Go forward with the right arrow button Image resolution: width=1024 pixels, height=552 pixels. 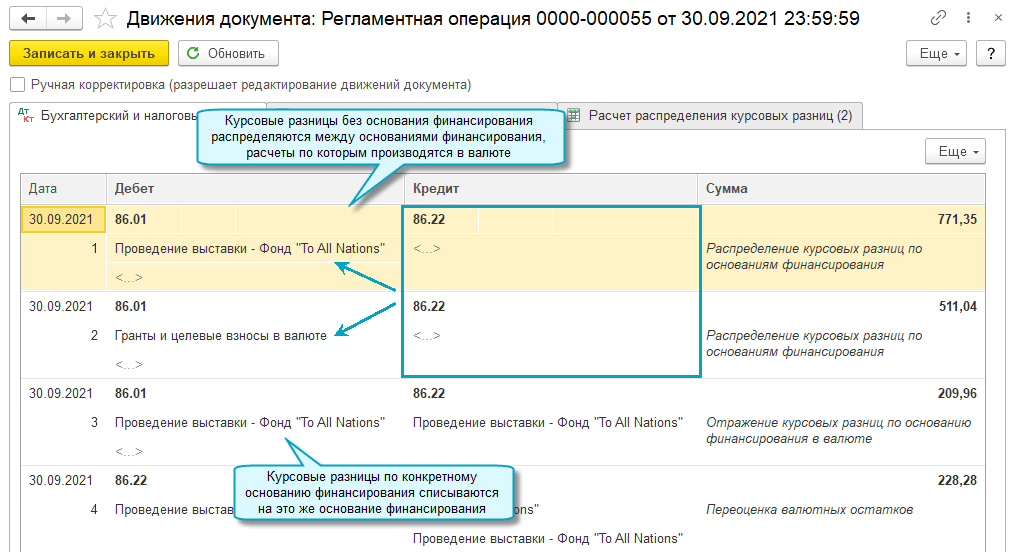(64, 18)
